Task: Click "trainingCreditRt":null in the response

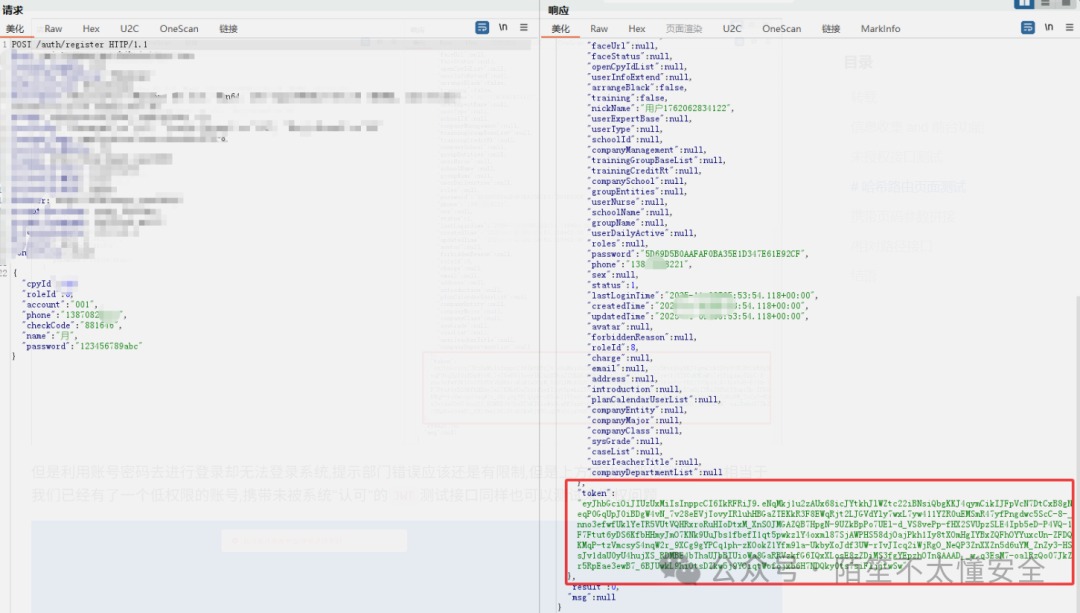Action: (644, 170)
